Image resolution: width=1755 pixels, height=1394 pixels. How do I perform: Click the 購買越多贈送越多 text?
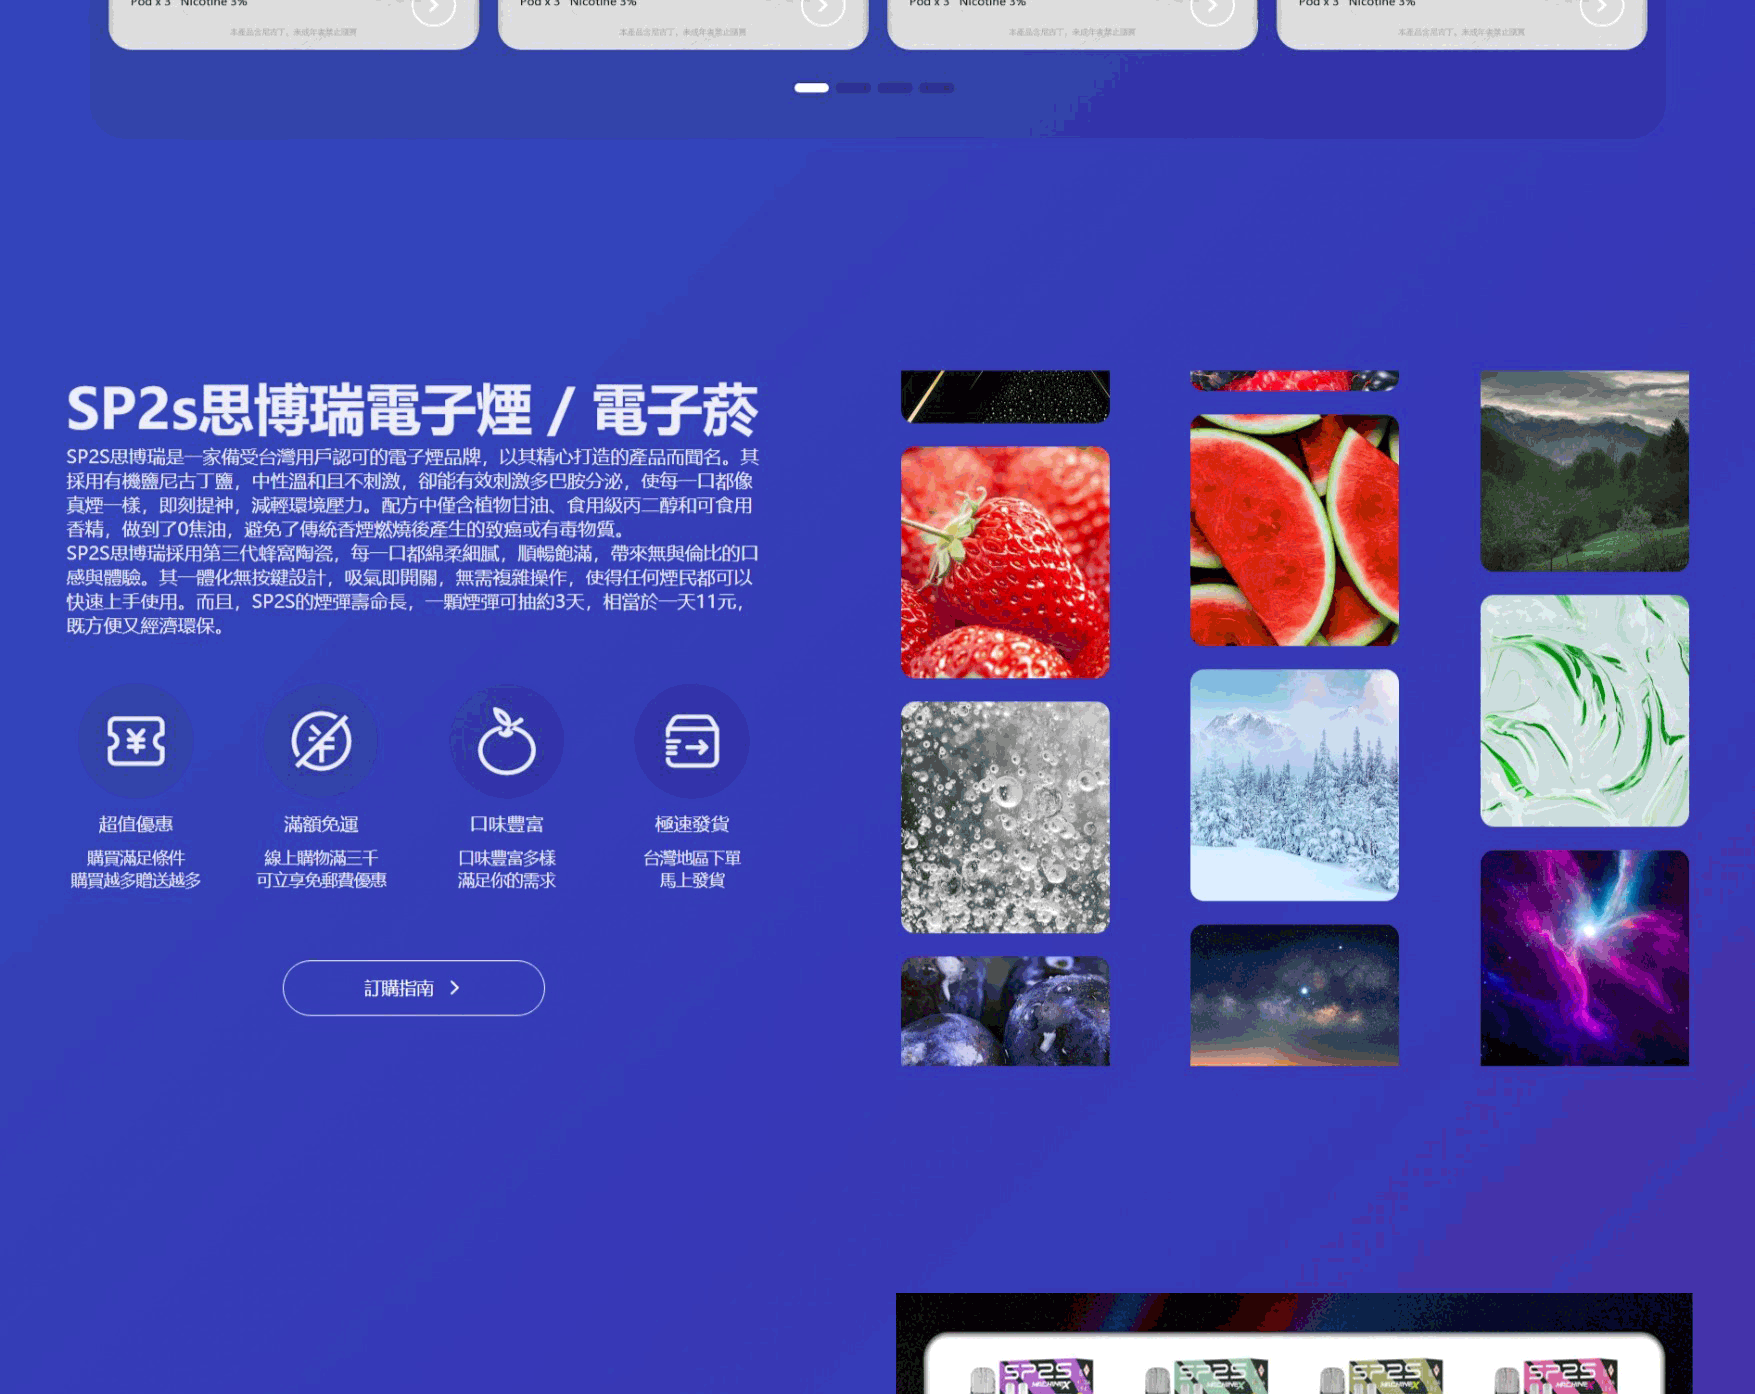tap(136, 880)
